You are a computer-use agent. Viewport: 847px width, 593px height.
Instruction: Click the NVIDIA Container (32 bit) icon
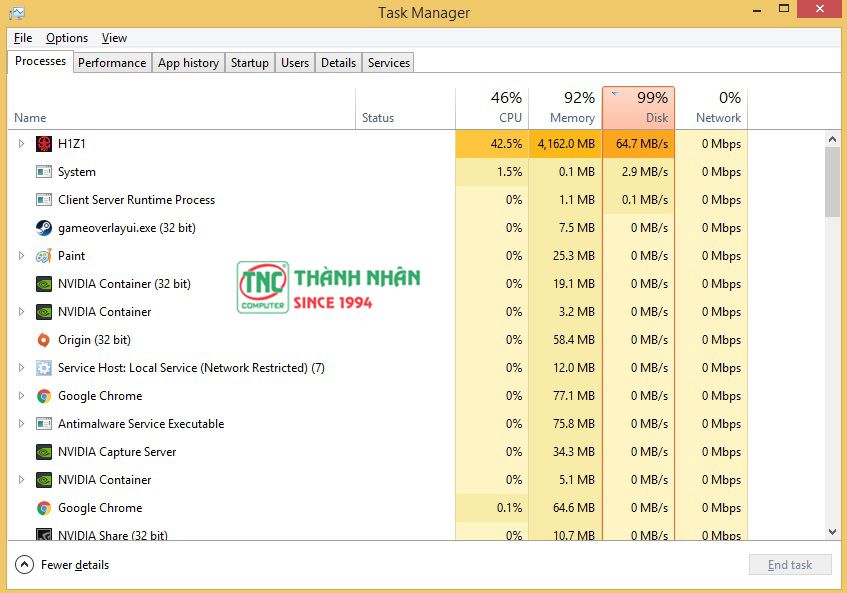click(44, 284)
